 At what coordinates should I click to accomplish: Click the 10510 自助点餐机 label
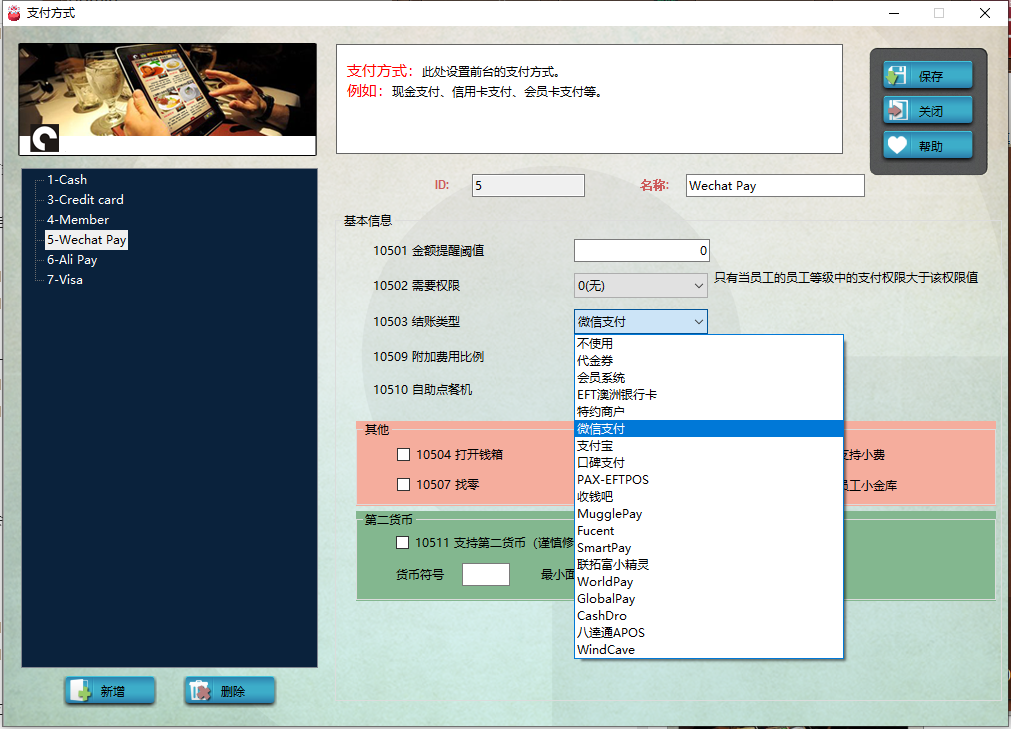pos(422,389)
